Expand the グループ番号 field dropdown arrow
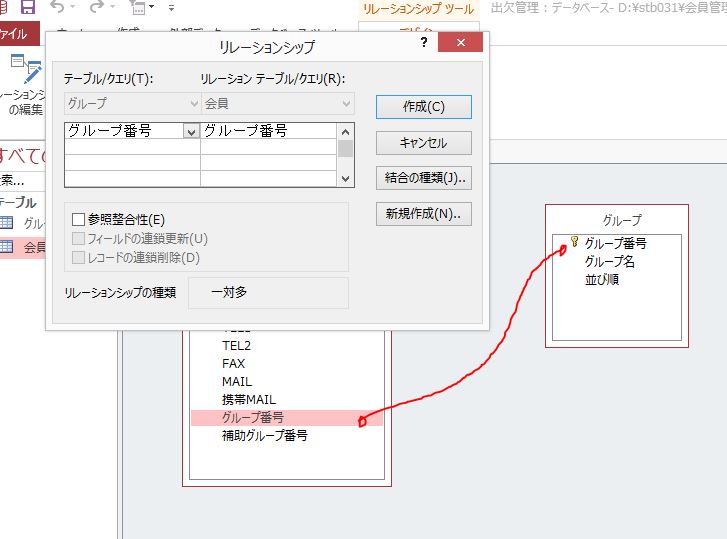 pyautogui.click(x=191, y=132)
